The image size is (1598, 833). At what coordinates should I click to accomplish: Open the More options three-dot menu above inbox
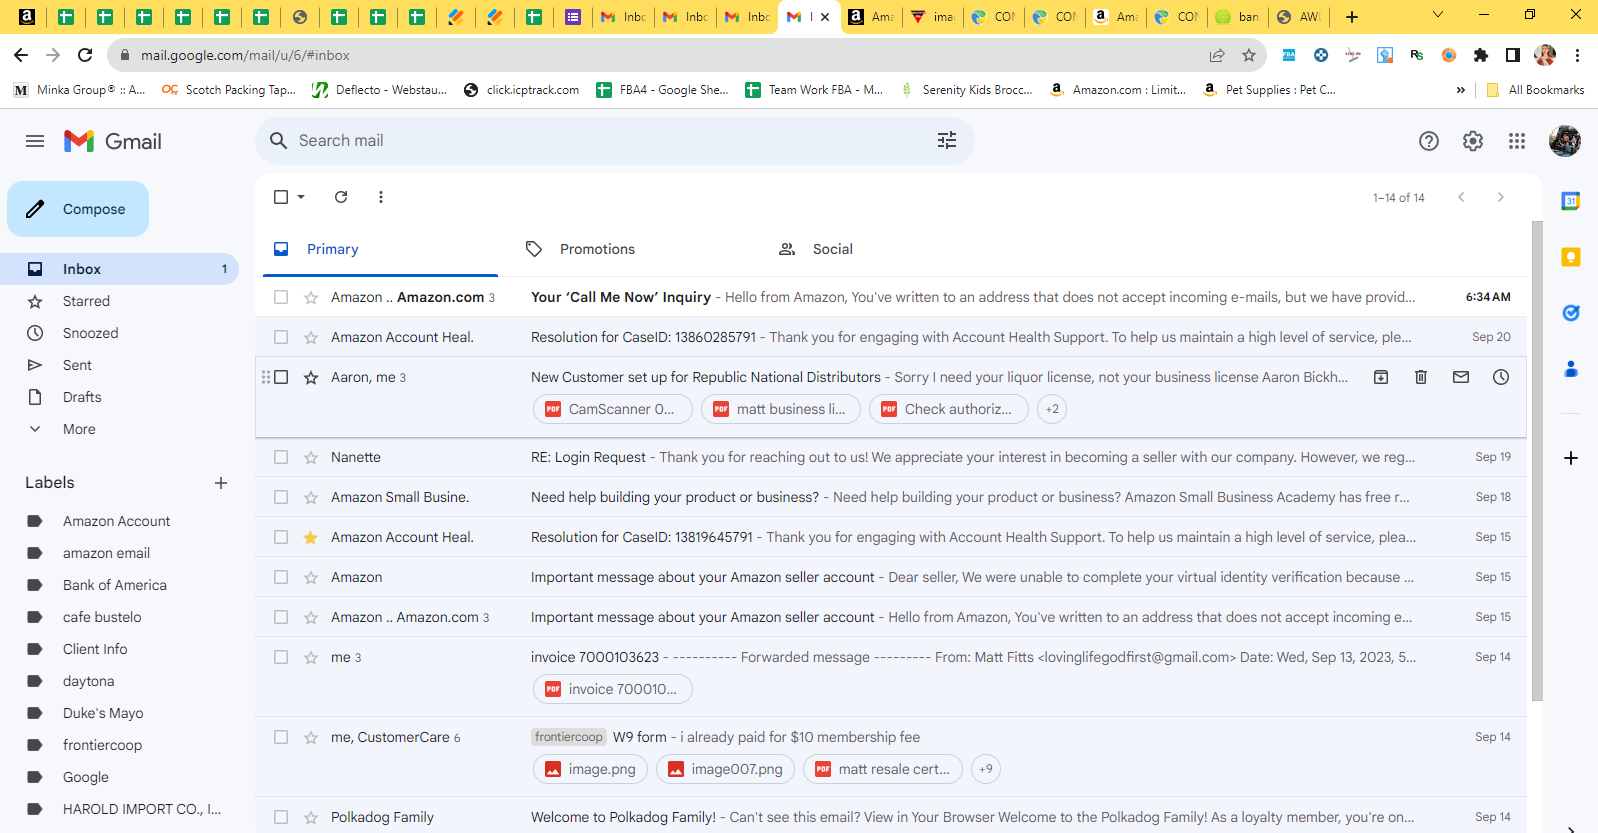point(381,197)
